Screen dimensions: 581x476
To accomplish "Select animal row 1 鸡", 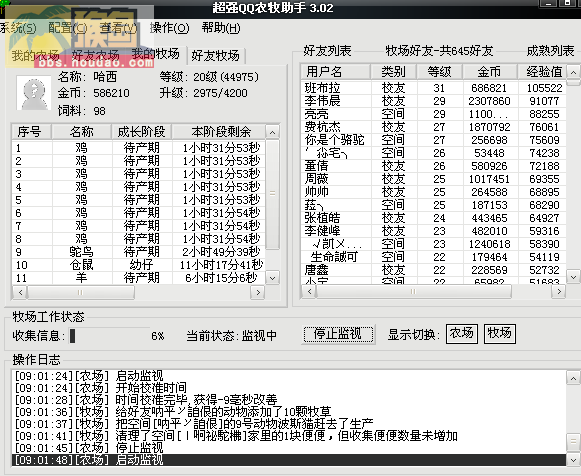I will (139, 148).
